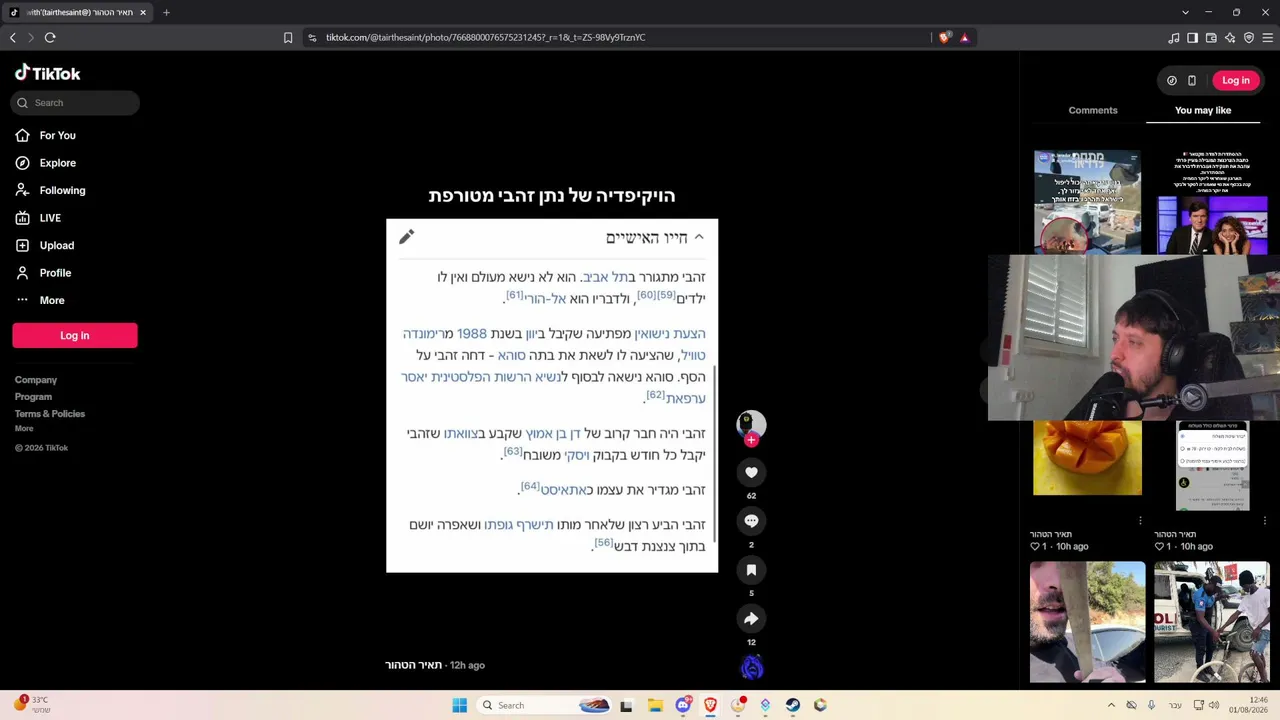Viewport: 1280px width, 720px height.
Task: Go back in the browser
Action: point(13,37)
